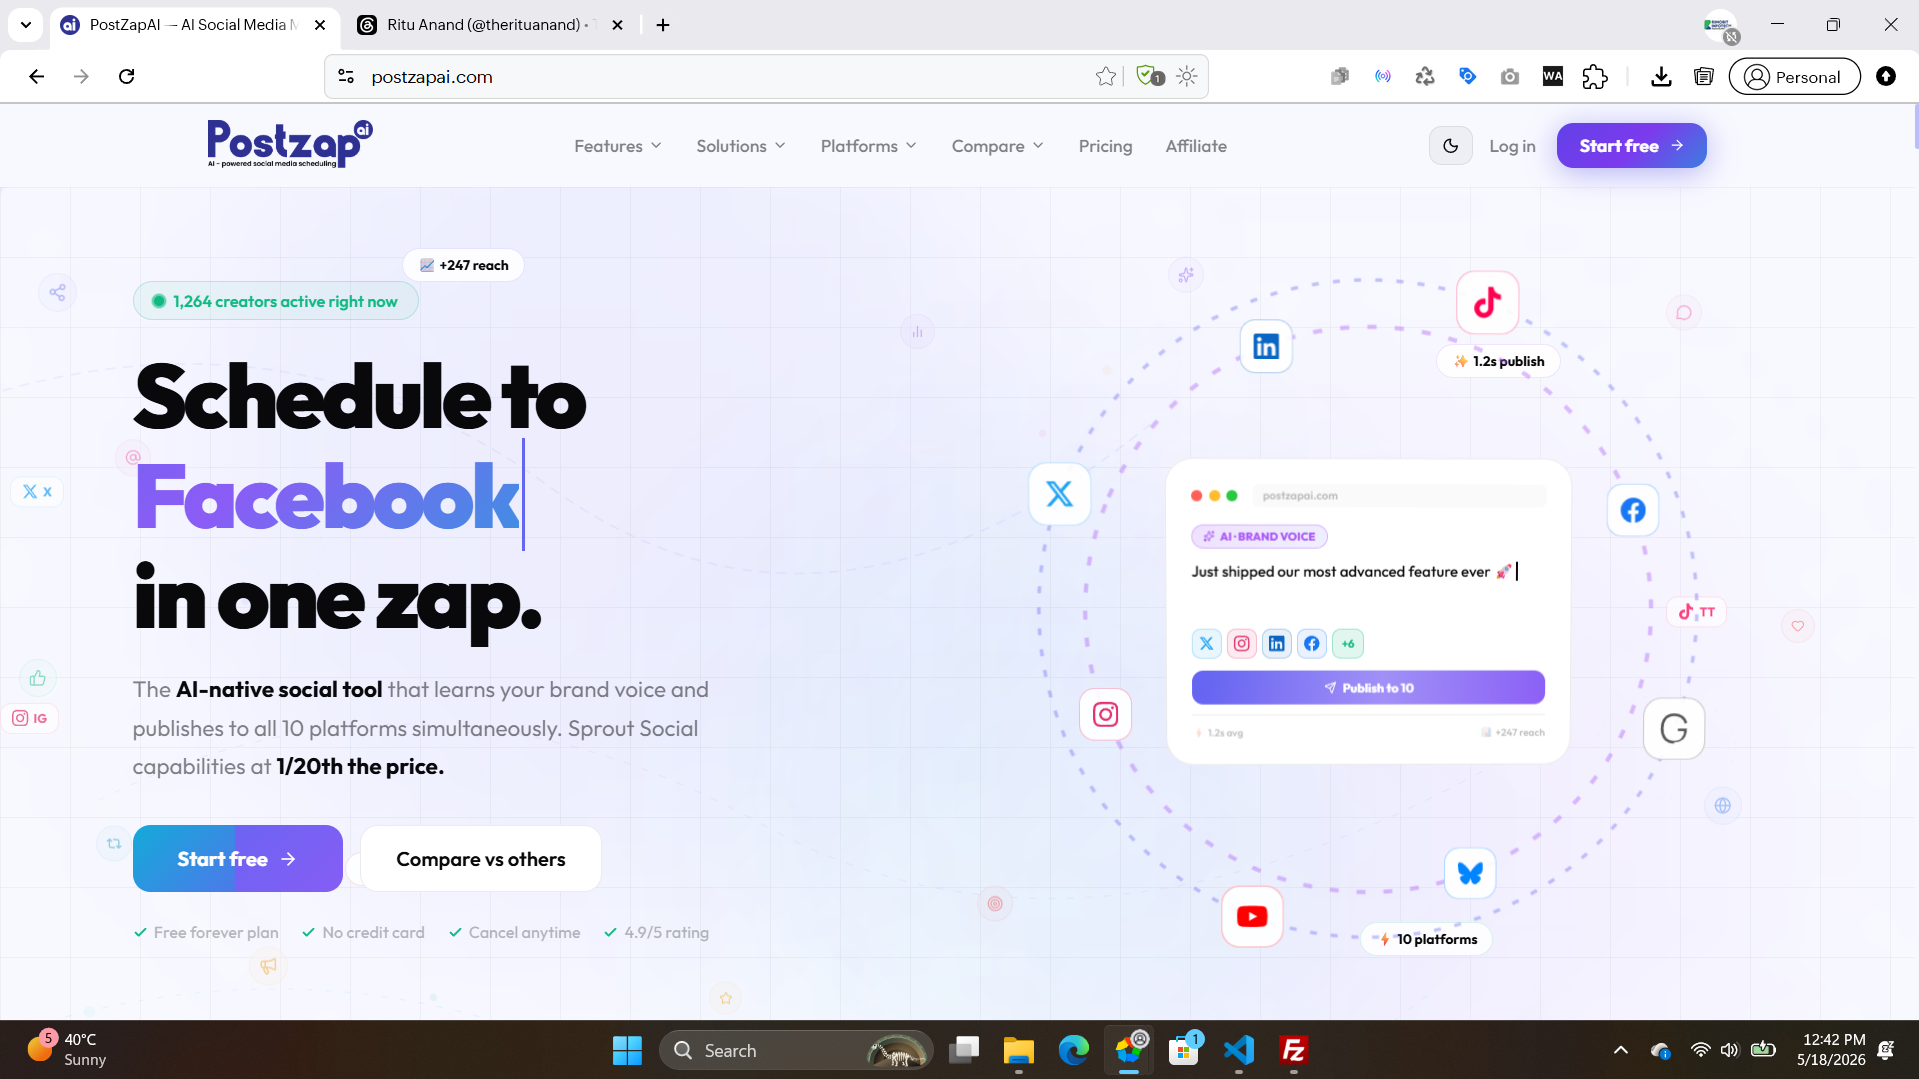This screenshot has width=1919, height=1079.
Task: Reload the page
Action: [127, 77]
